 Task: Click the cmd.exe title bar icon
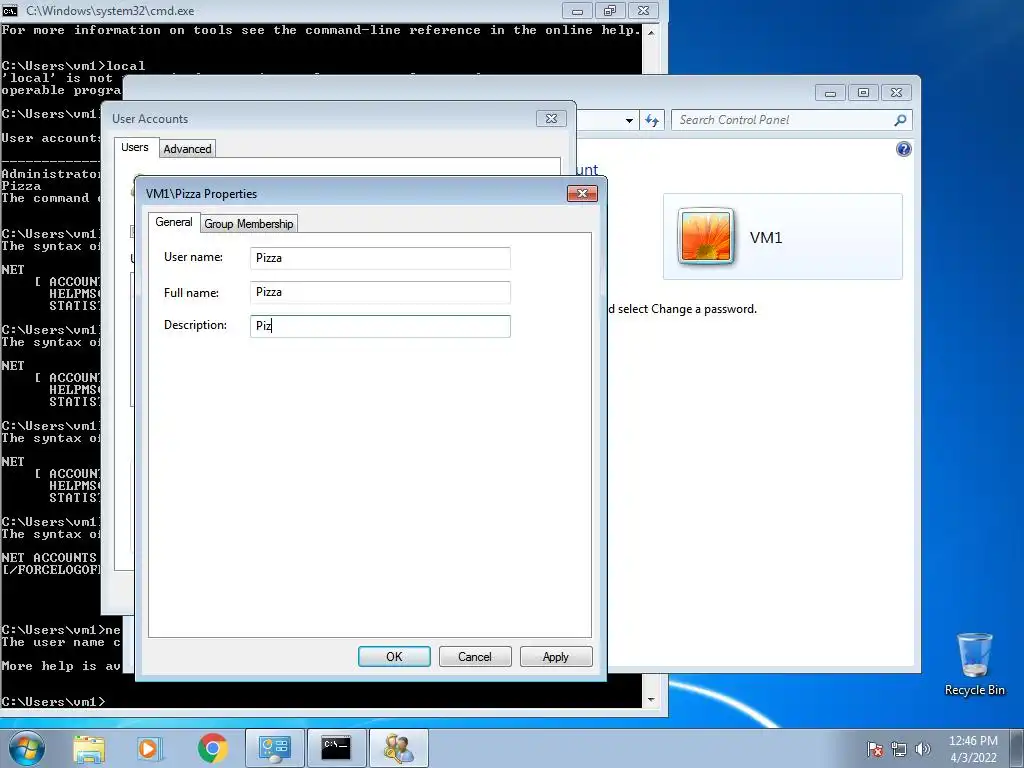coord(10,10)
